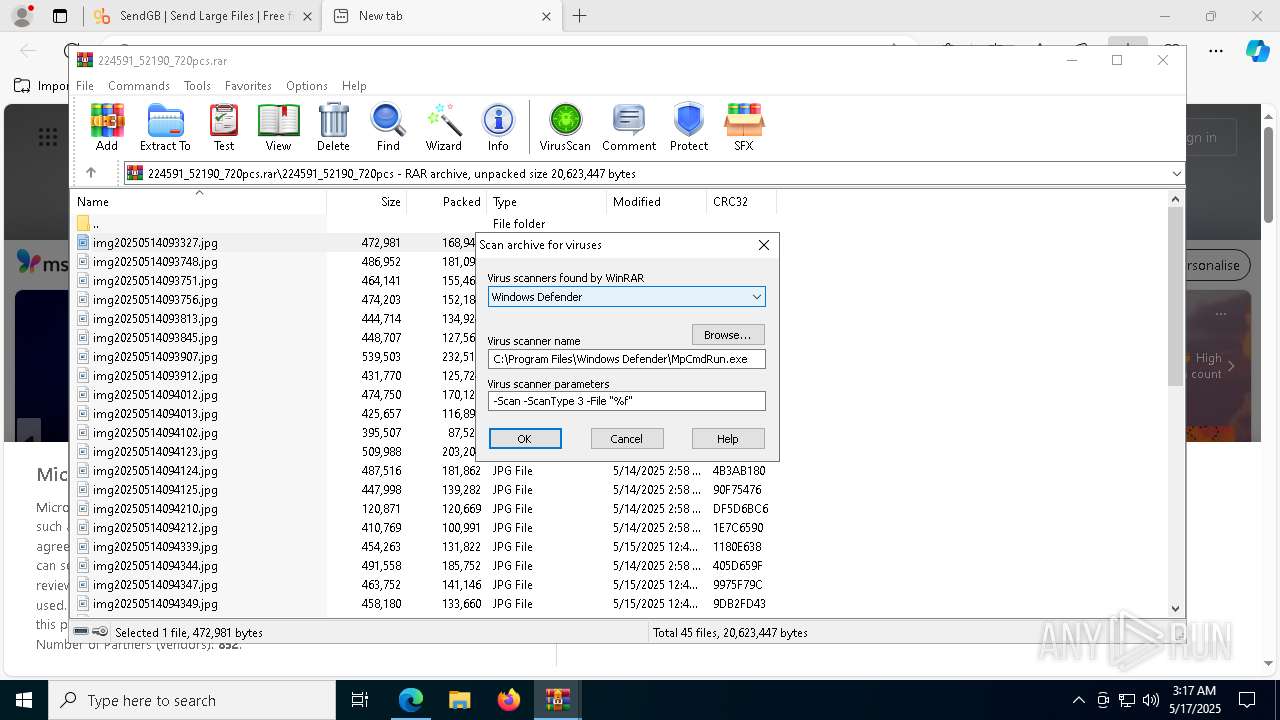Open Microsoft Edge taskbar icon

[411, 700]
